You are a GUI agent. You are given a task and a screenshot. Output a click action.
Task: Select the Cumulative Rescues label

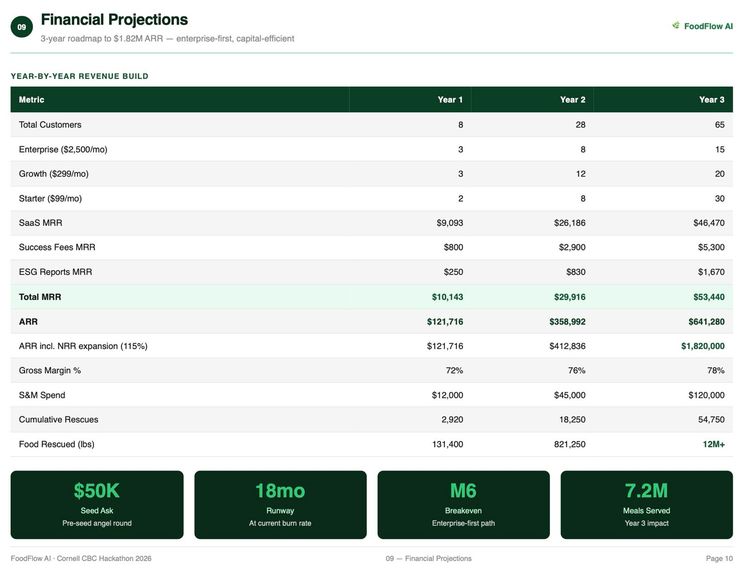click(59, 420)
